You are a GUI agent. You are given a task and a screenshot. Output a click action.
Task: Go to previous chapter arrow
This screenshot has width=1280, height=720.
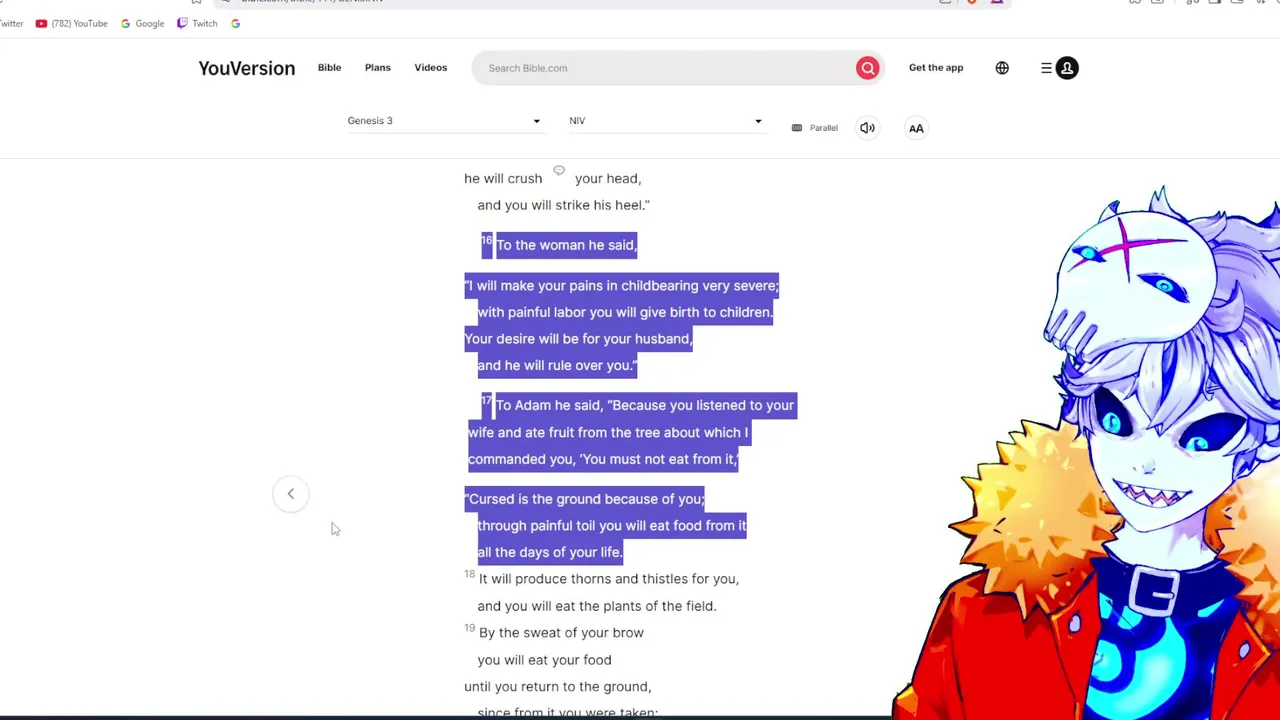290,493
